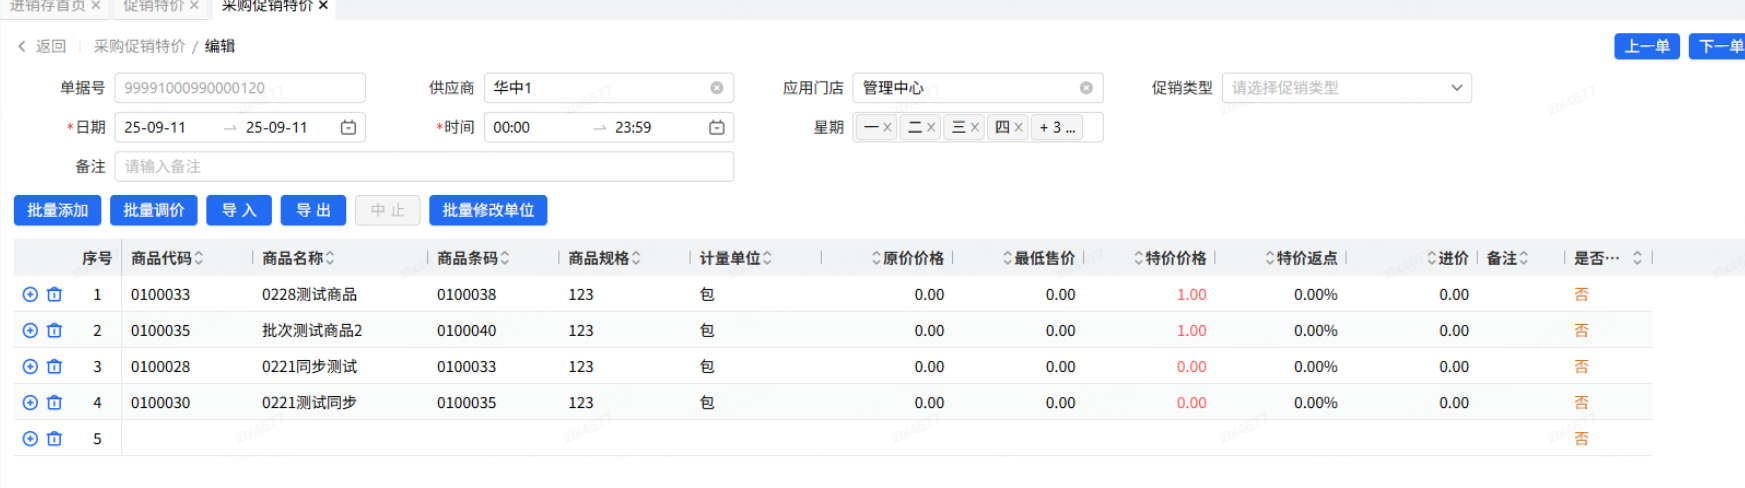Remove weekday tag 四 from 星期
The image size is (1745, 488).
(1018, 127)
